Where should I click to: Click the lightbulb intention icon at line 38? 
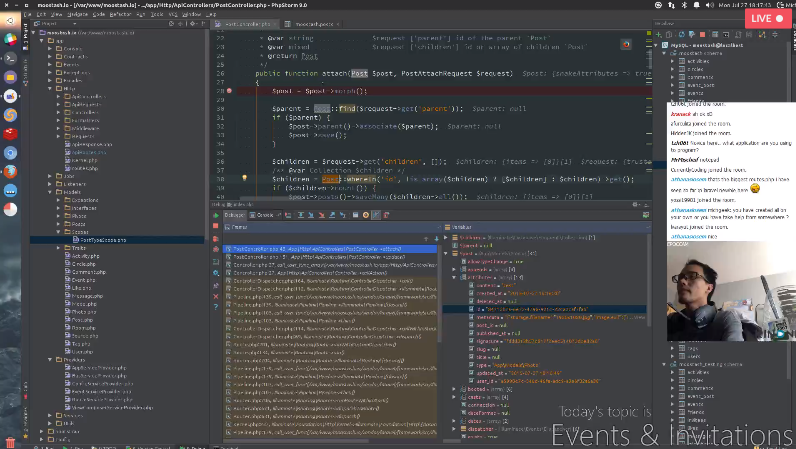tap(244, 178)
